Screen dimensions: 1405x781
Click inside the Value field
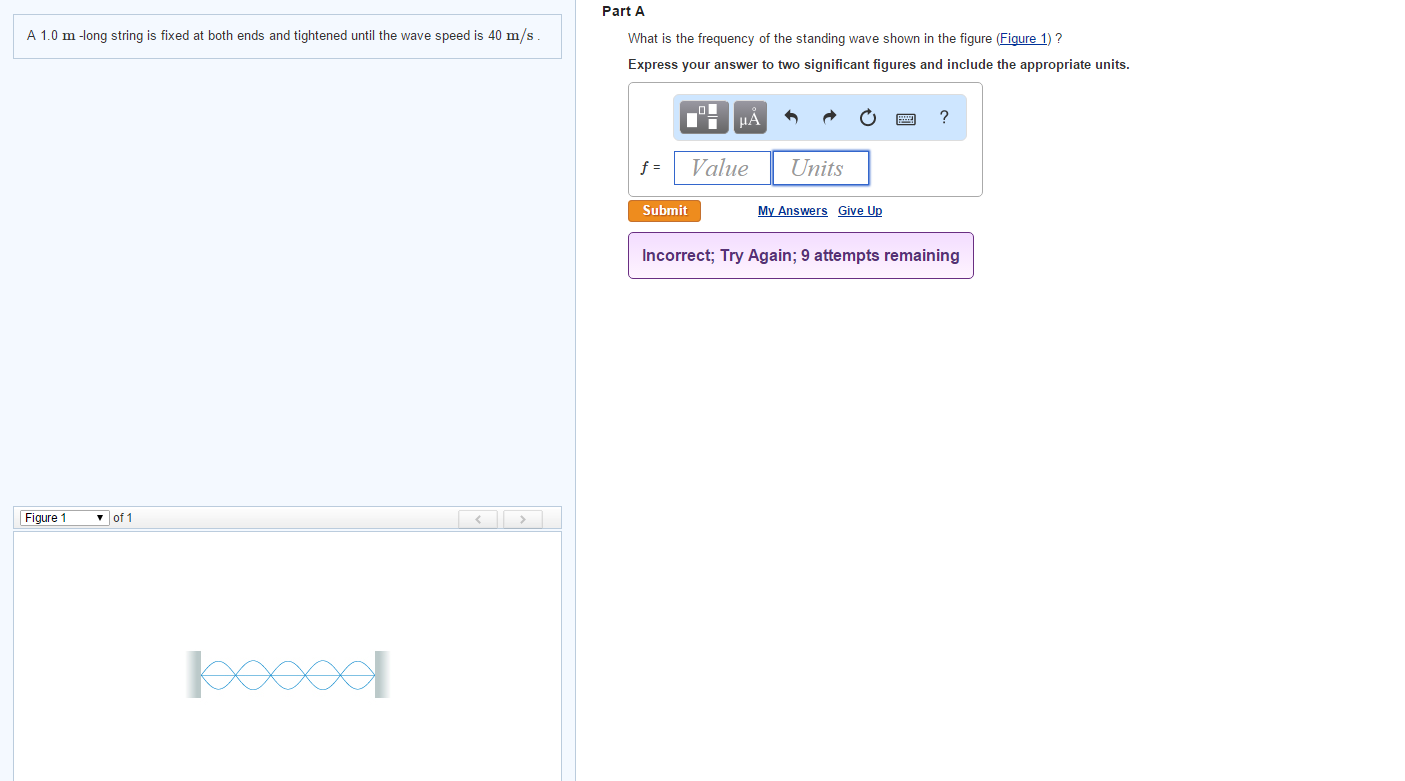click(x=722, y=167)
